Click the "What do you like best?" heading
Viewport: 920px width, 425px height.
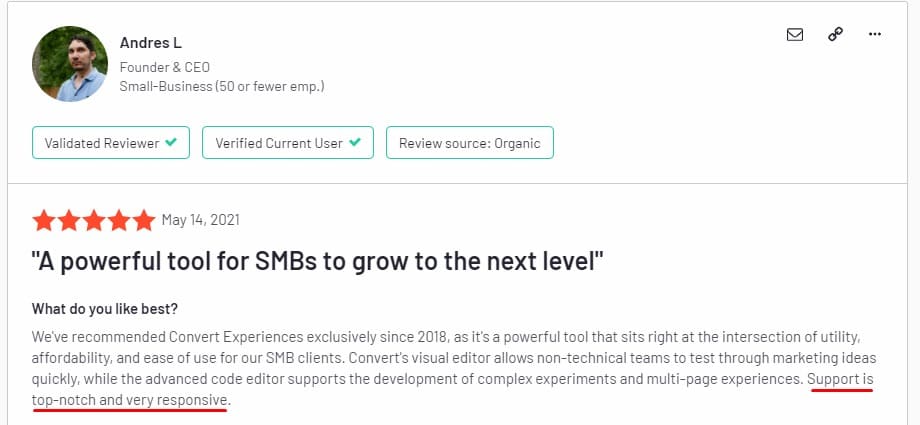[x=105, y=308]
